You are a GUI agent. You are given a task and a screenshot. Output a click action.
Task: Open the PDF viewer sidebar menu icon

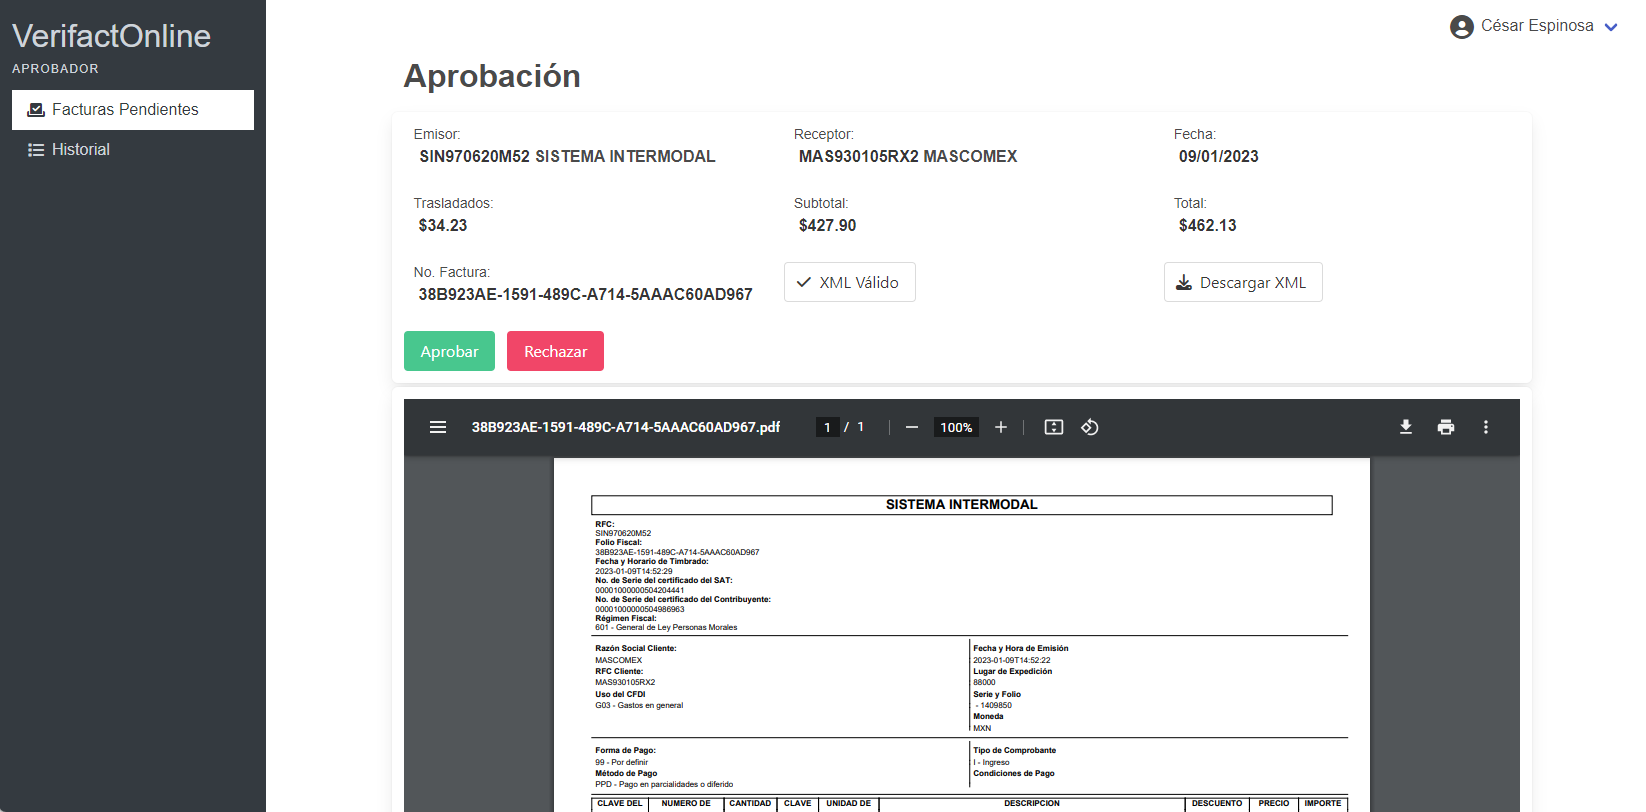(x=438, y=427)
